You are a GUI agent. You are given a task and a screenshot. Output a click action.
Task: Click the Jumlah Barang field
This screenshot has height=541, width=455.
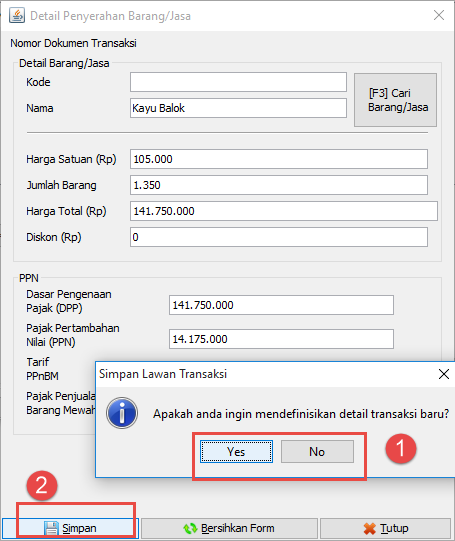[x=279, y=185]
